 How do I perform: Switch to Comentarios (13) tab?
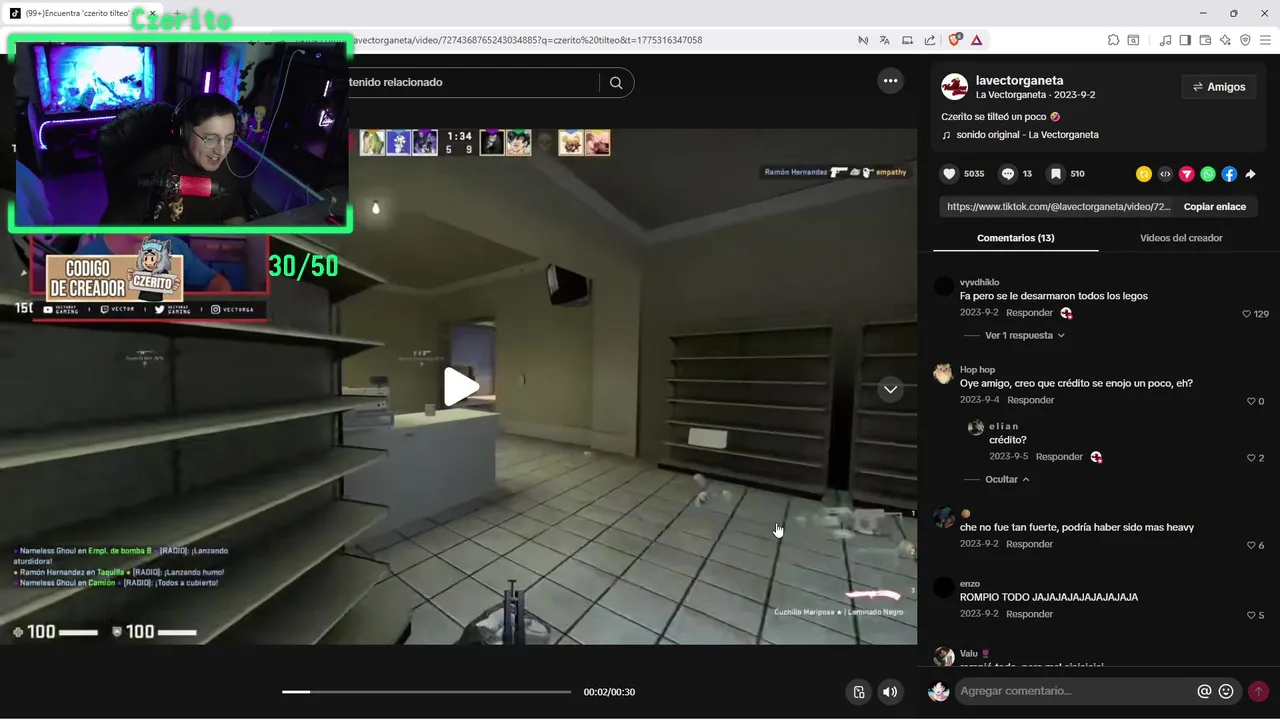[1015, 238]
